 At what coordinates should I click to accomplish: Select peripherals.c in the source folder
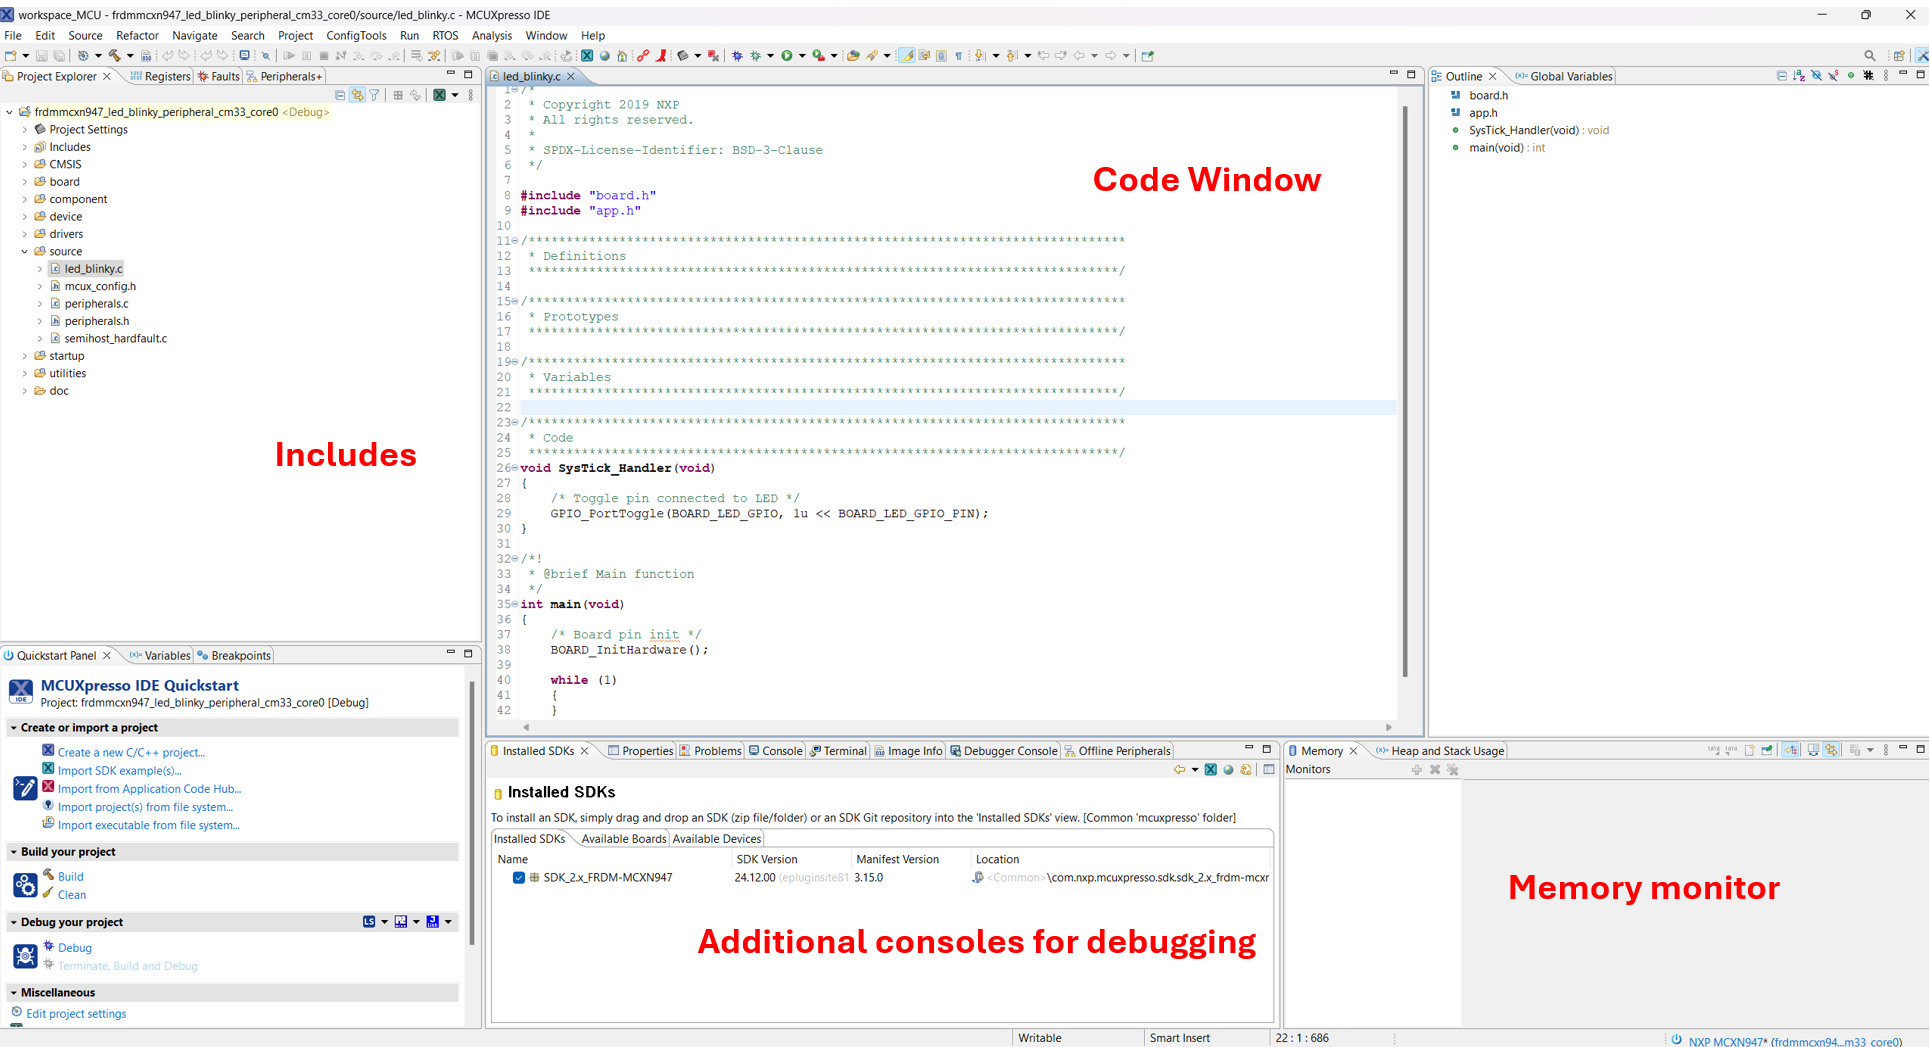(96, 304)
